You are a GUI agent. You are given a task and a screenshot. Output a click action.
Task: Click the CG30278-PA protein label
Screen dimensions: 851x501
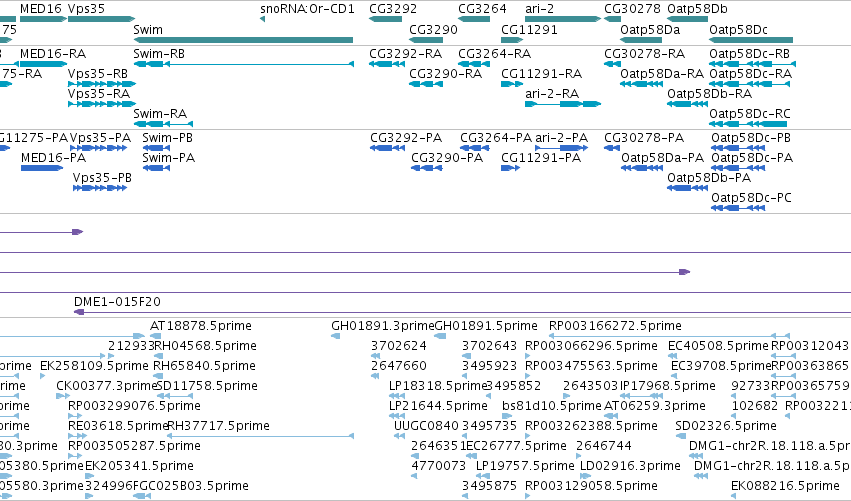(x=644, y=138)
